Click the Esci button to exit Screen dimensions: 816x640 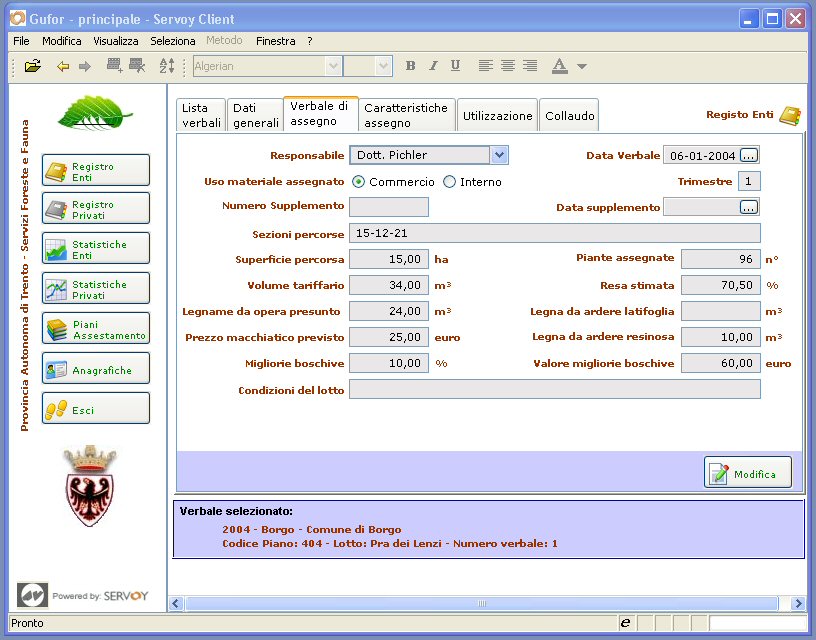(96, 408)
